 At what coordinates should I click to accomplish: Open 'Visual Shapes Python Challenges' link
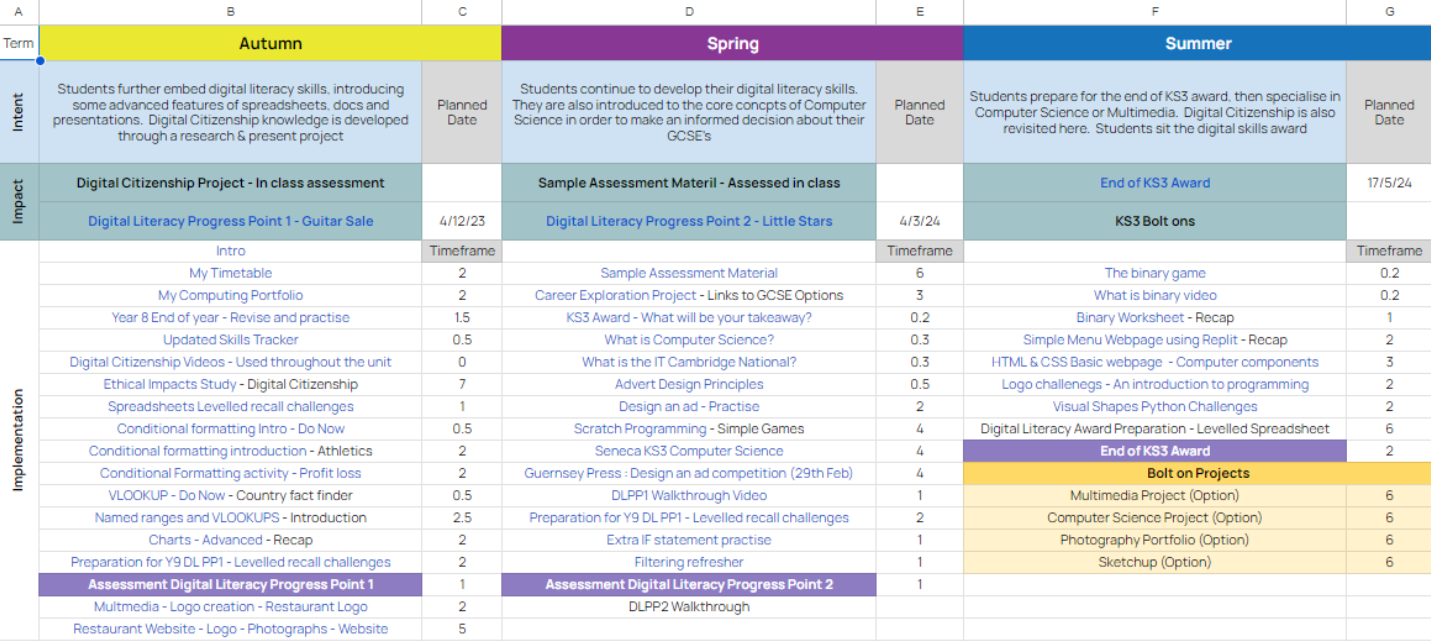tap(1154, 407)
